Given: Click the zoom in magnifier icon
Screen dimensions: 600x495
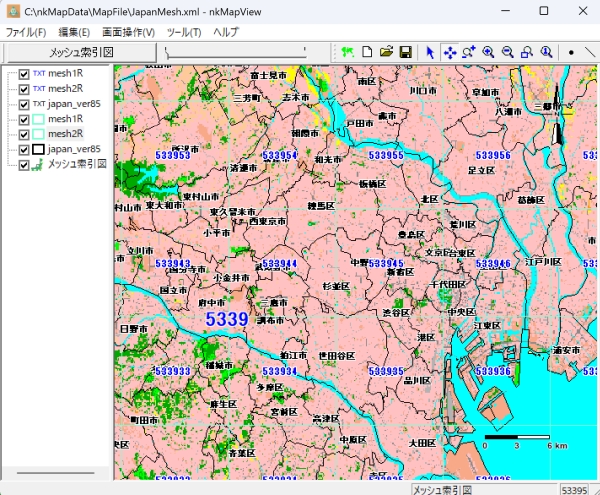Looking at the screenshot, I should [488, 52].
